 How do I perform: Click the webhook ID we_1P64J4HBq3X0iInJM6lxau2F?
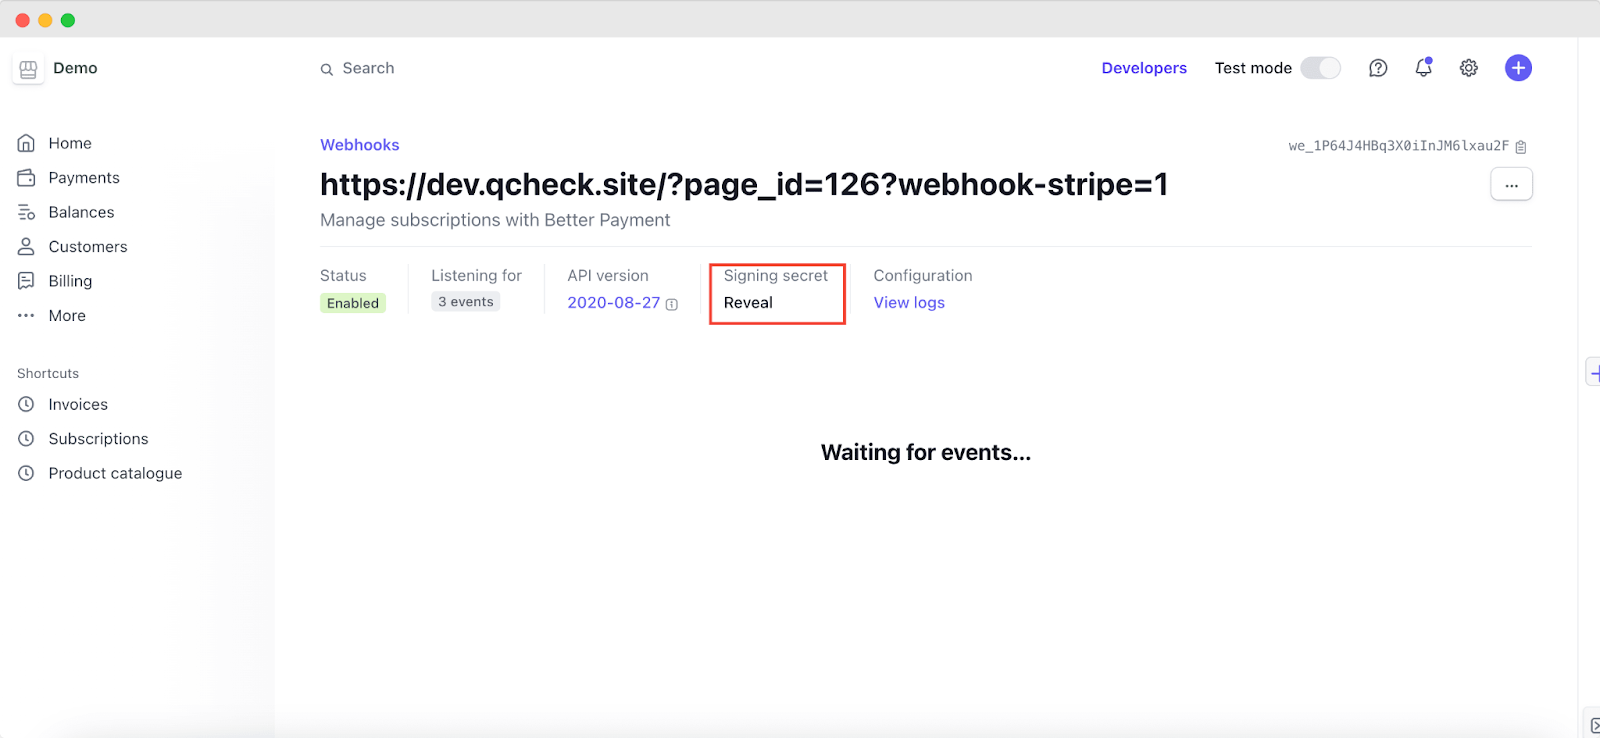click(1398, 146)
